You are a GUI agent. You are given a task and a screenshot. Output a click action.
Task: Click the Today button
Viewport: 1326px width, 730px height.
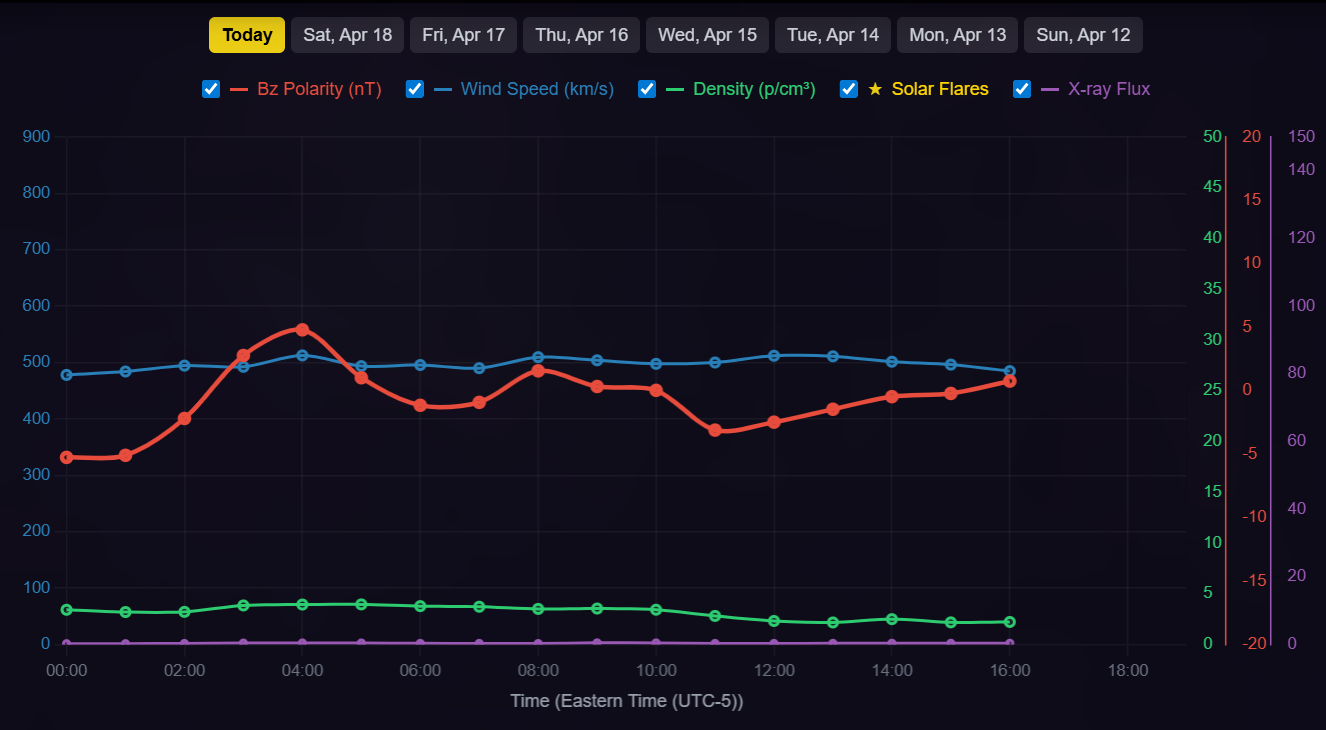[x=247, y=34]
